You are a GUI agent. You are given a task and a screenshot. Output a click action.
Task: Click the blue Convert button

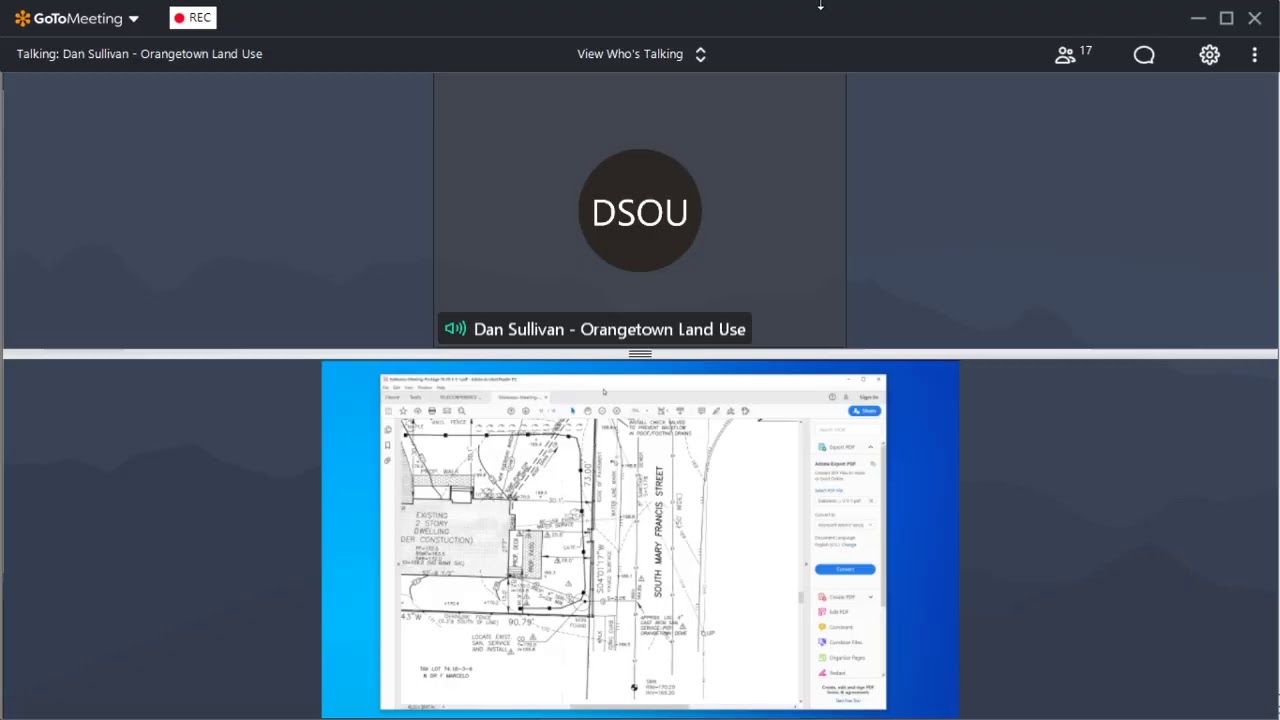pos(845,569)
